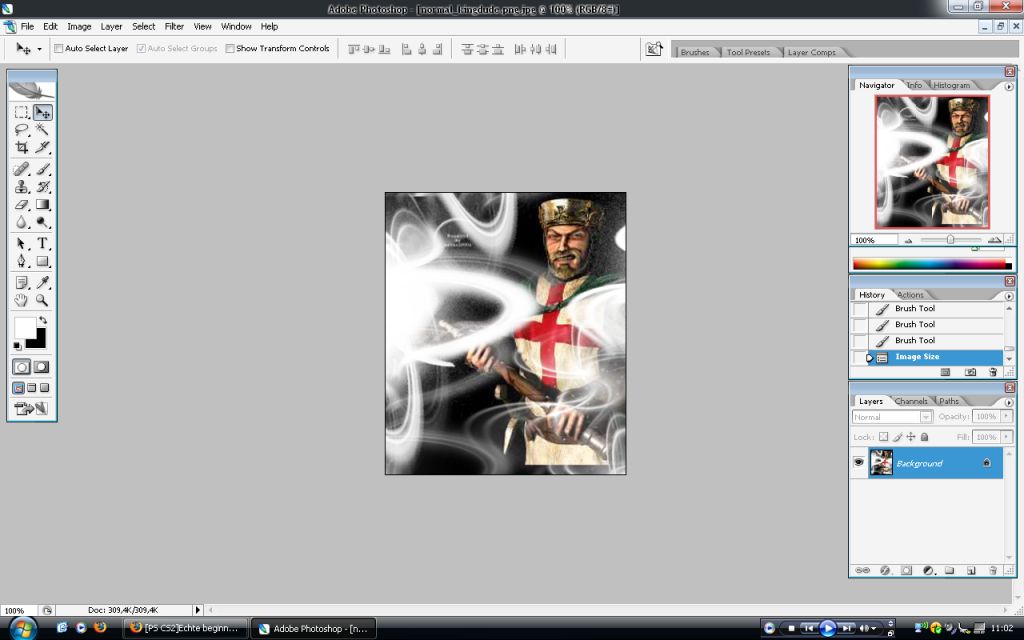The image size is (1024, 640).
Task: Click Edit in ImageReady button
Action: 31,409
